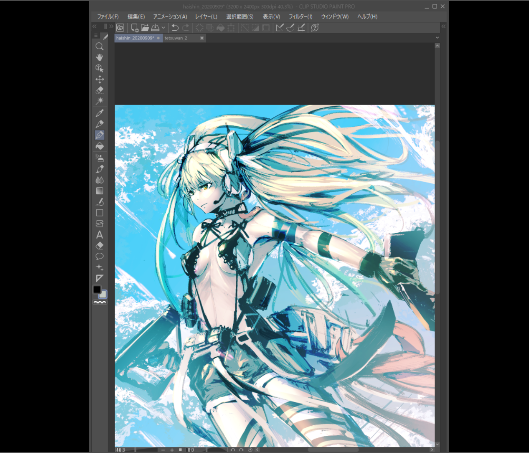The width and height of the screenshot is (529, 453).
Task: Open the 表示(V) menu
Action: (x=271, y=17)
